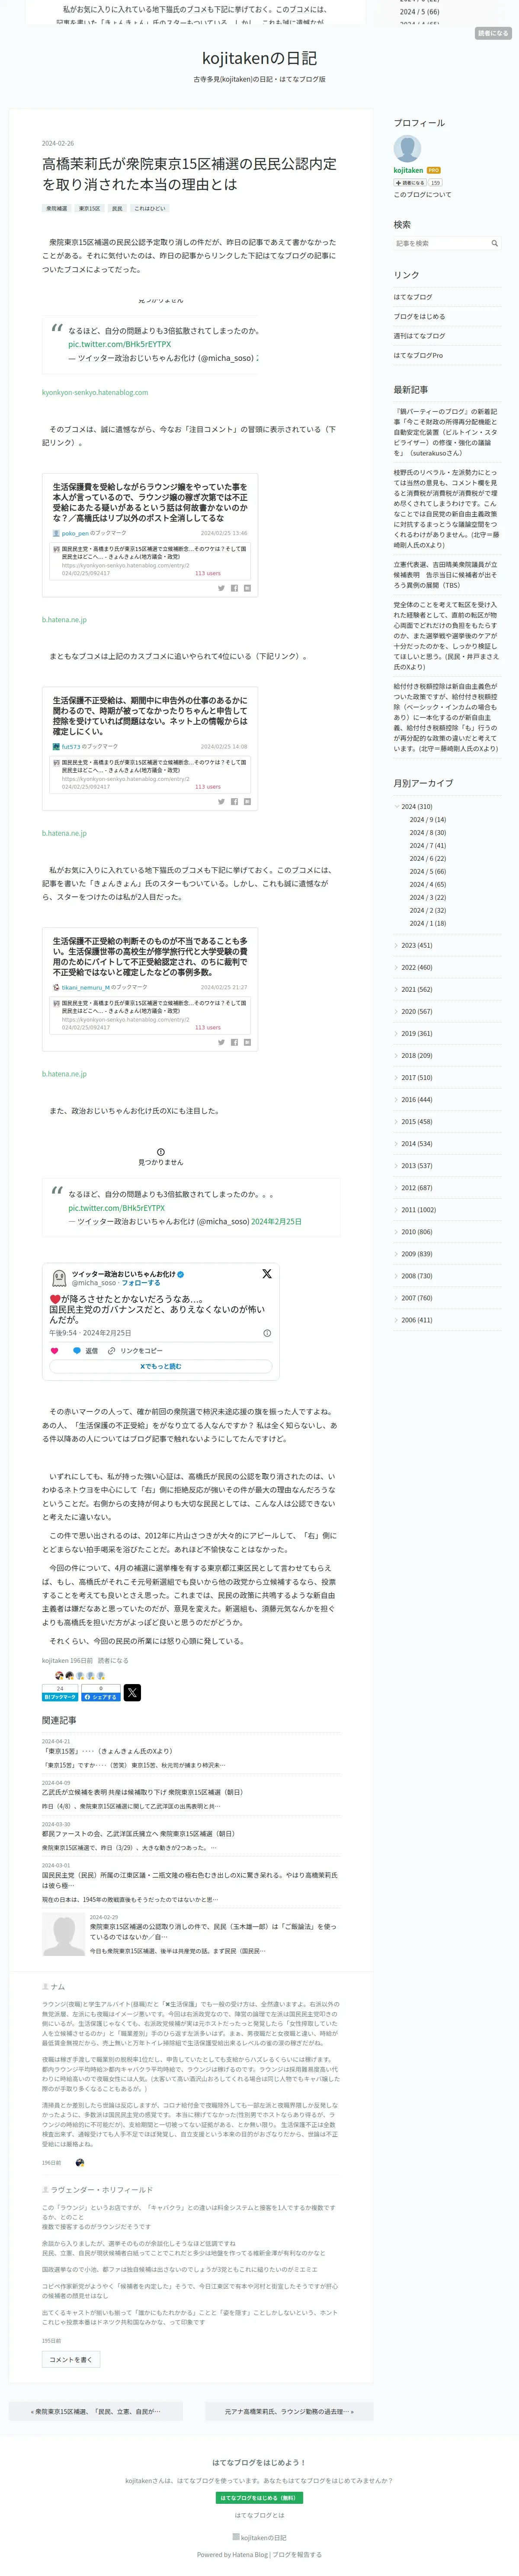The image size is (519, 2576).
Task: Click the PRO badge beside kojitaken
Action: click(433, 170)
